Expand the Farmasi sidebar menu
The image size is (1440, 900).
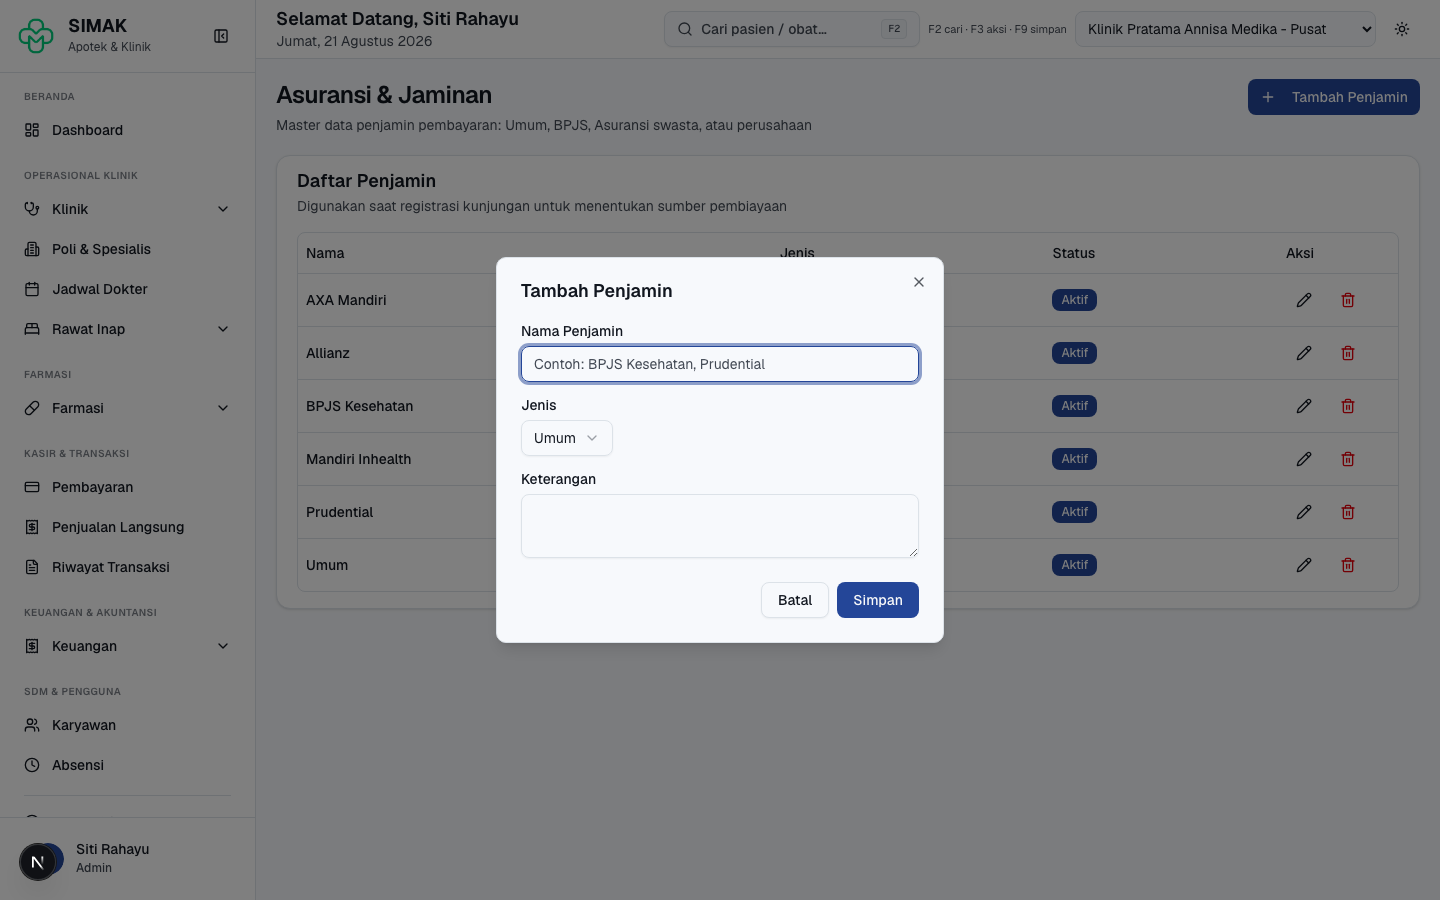click(x=127, y=408)
